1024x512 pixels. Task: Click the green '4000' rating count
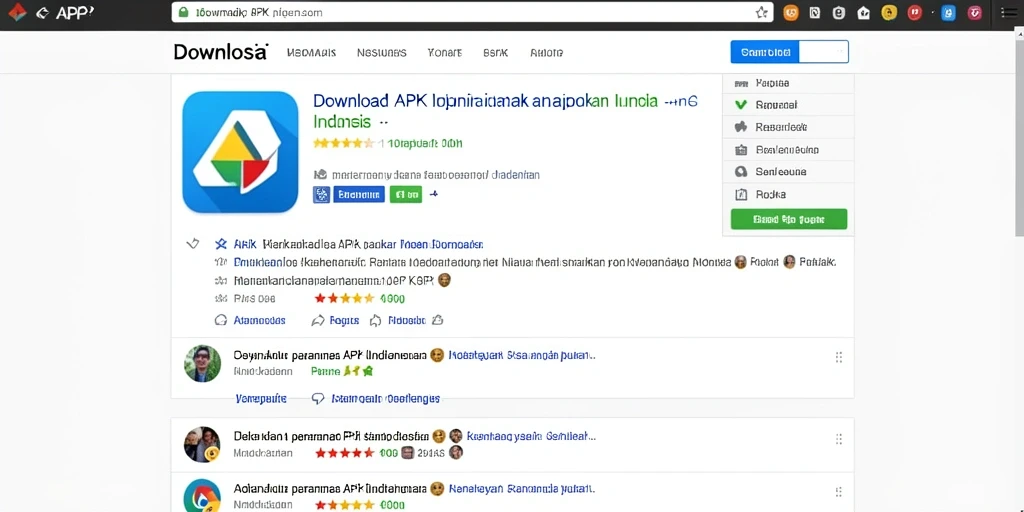click(392, 299)
